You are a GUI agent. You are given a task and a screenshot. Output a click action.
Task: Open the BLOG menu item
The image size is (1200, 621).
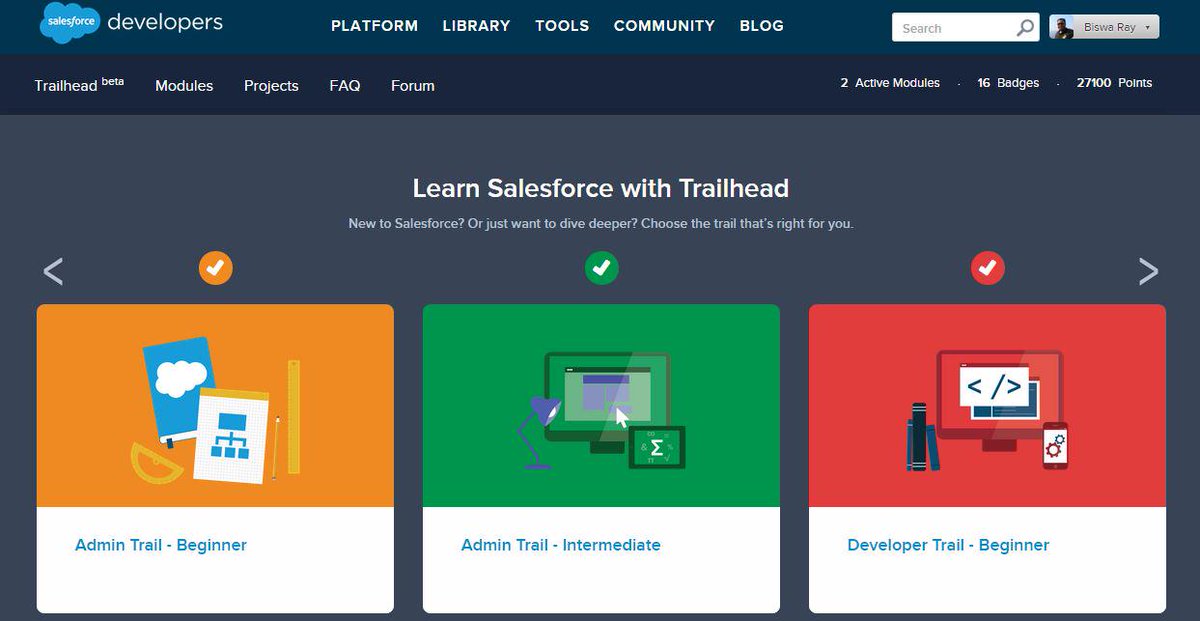761,26
